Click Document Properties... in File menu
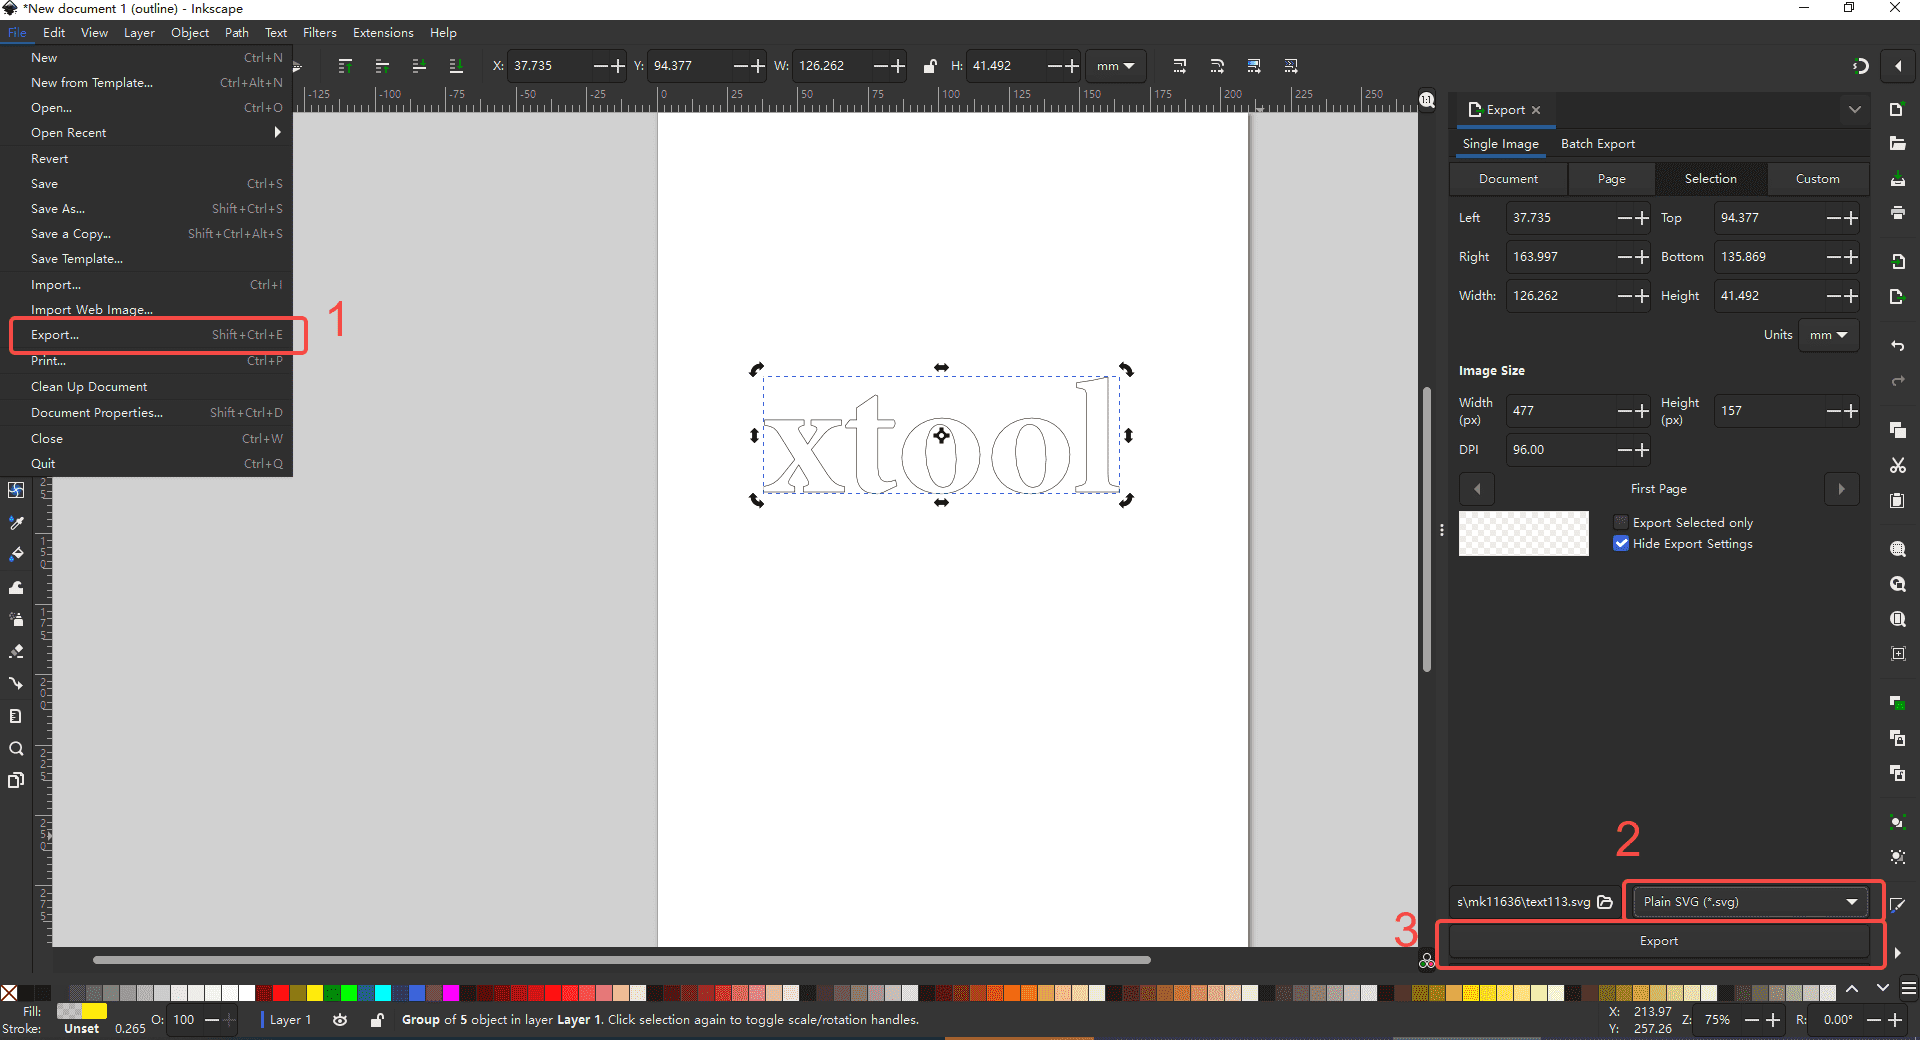 pos(146,413)
